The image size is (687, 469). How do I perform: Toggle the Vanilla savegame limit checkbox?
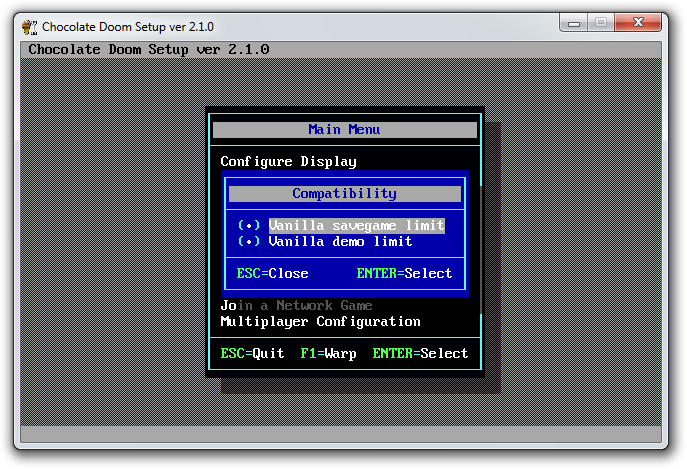[x=249, y=226]
